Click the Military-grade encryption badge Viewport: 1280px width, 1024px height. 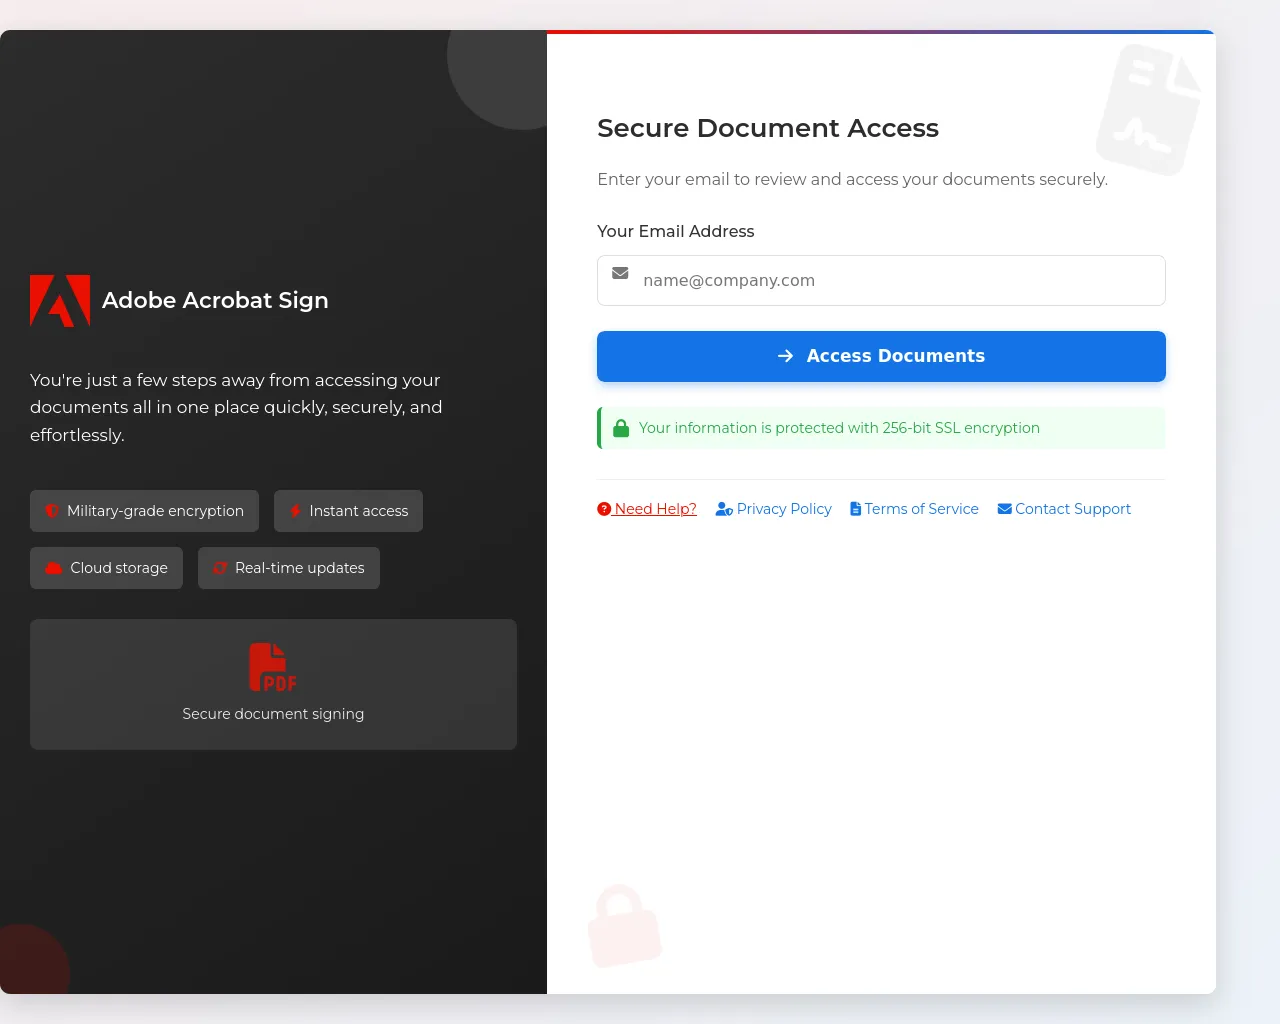(144, 511)
